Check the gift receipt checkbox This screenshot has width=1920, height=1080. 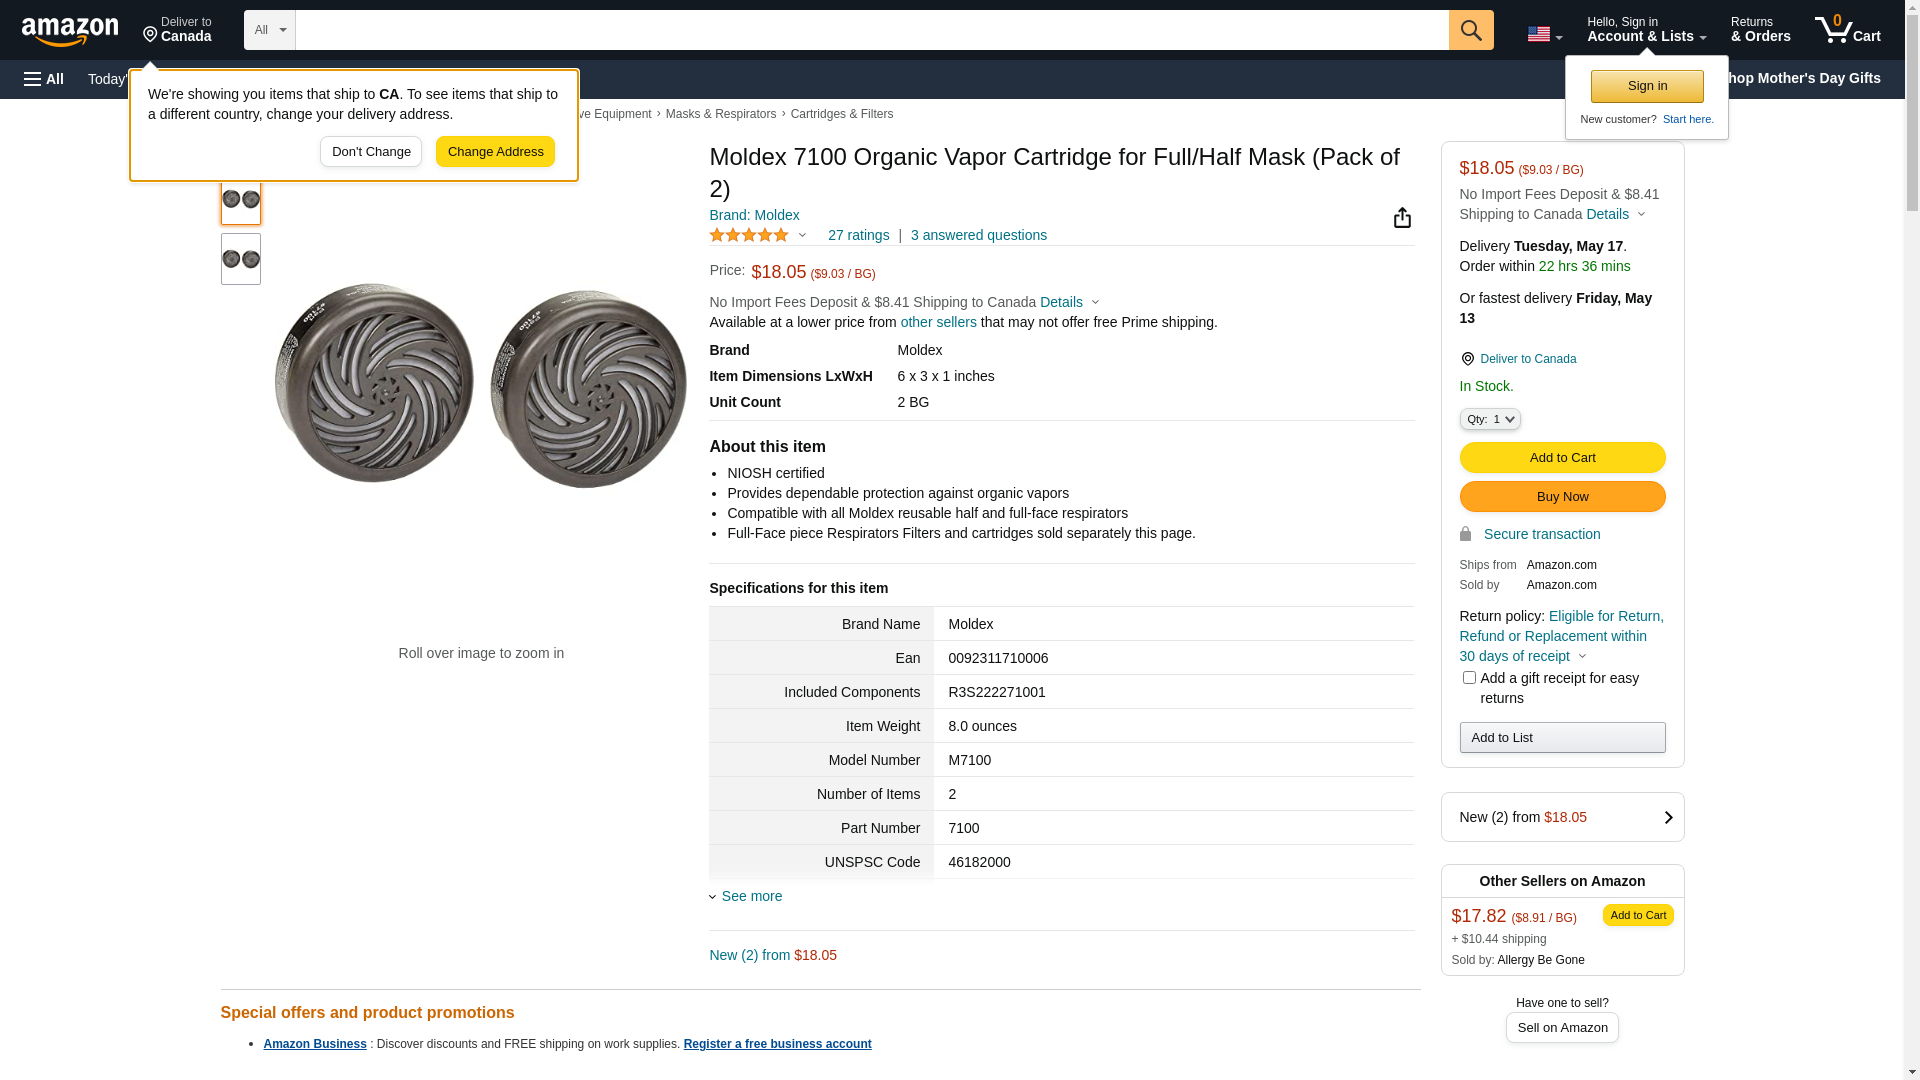point(1469,678)
